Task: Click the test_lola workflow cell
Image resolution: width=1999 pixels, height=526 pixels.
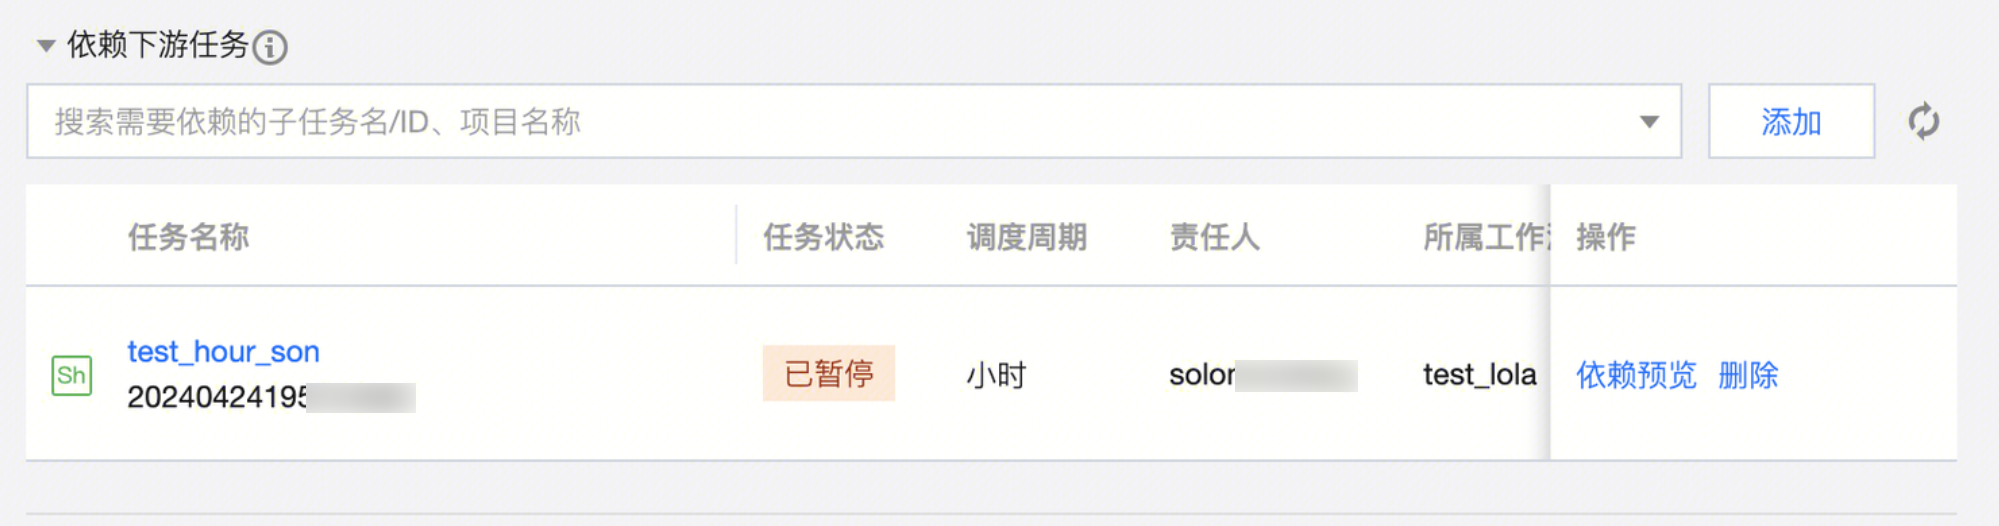Action: coord(1479,375)
